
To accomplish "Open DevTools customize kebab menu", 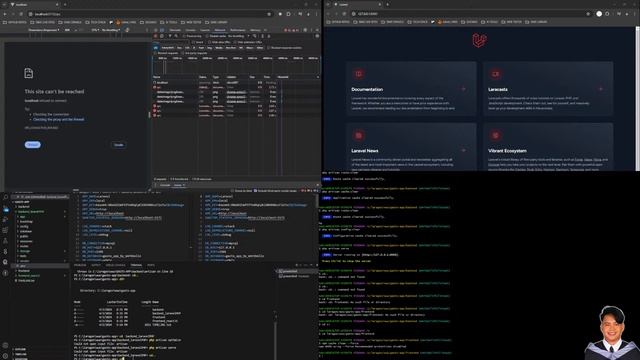I will (311, 30).
